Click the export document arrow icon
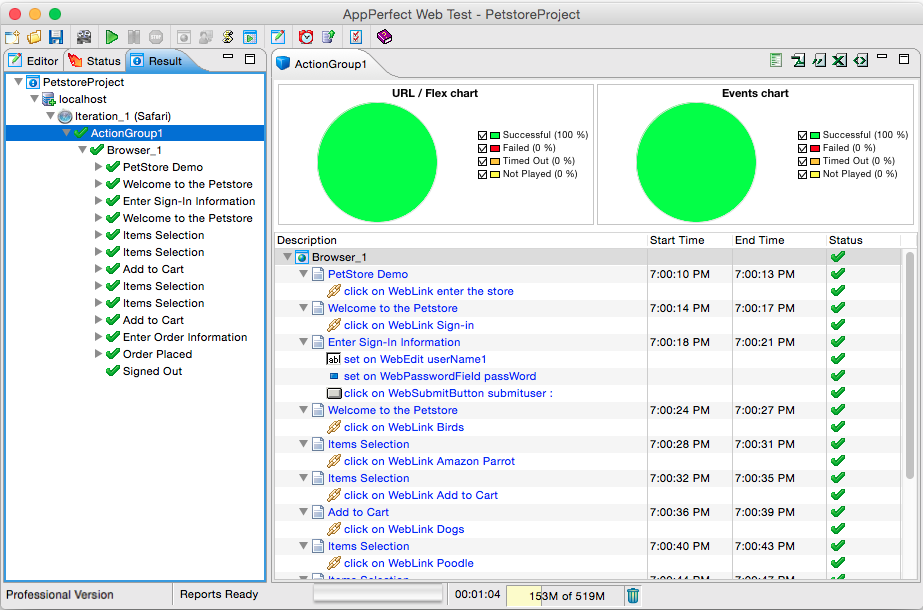Viewport: 923px width, 610px height. 328,37
